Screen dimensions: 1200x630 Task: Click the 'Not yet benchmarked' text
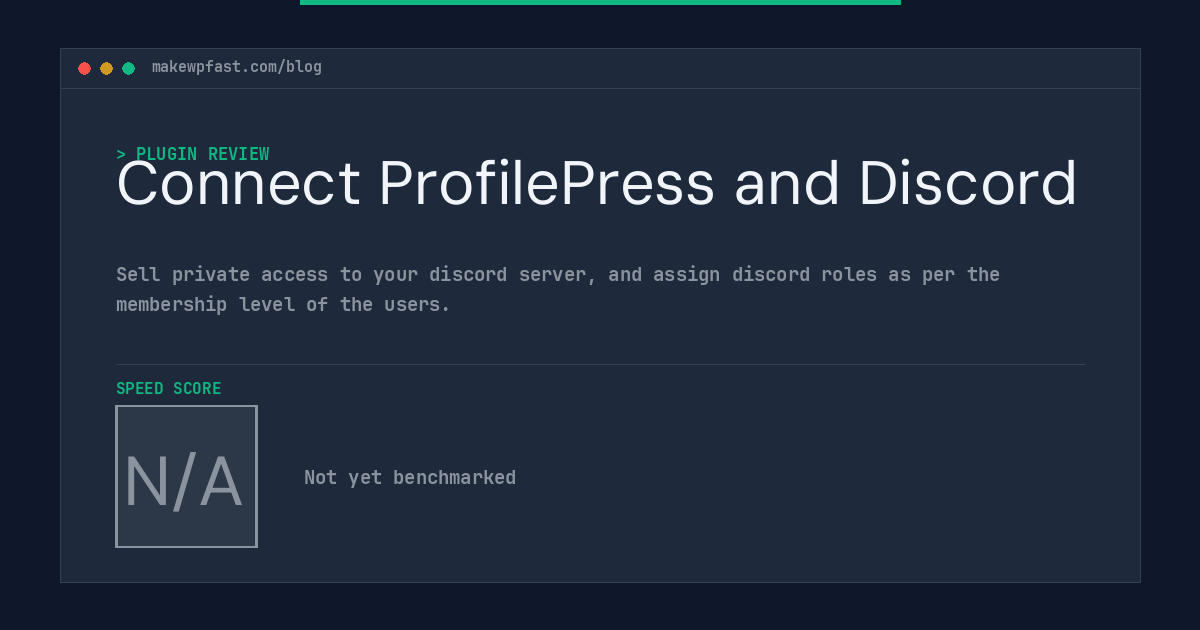point(410,478)
